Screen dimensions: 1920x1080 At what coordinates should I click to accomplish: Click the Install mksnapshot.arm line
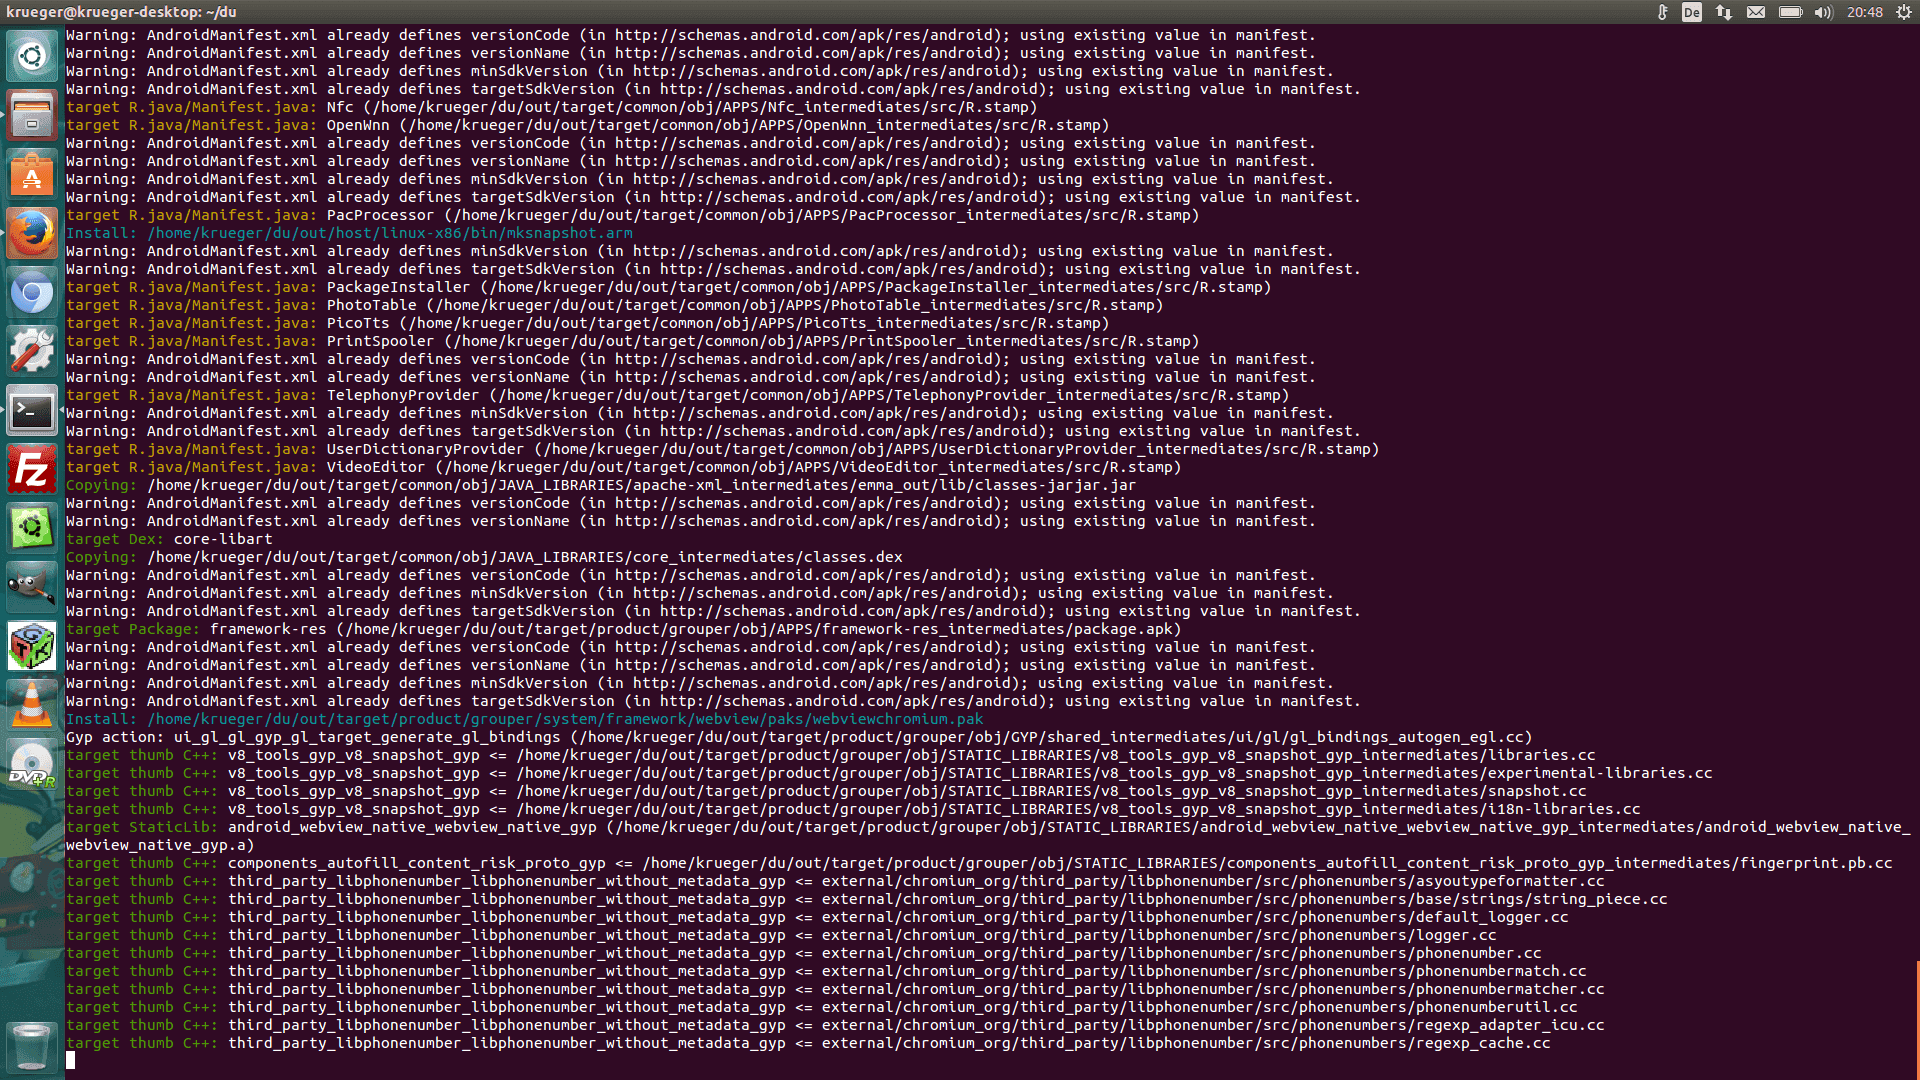pos(349,233)
